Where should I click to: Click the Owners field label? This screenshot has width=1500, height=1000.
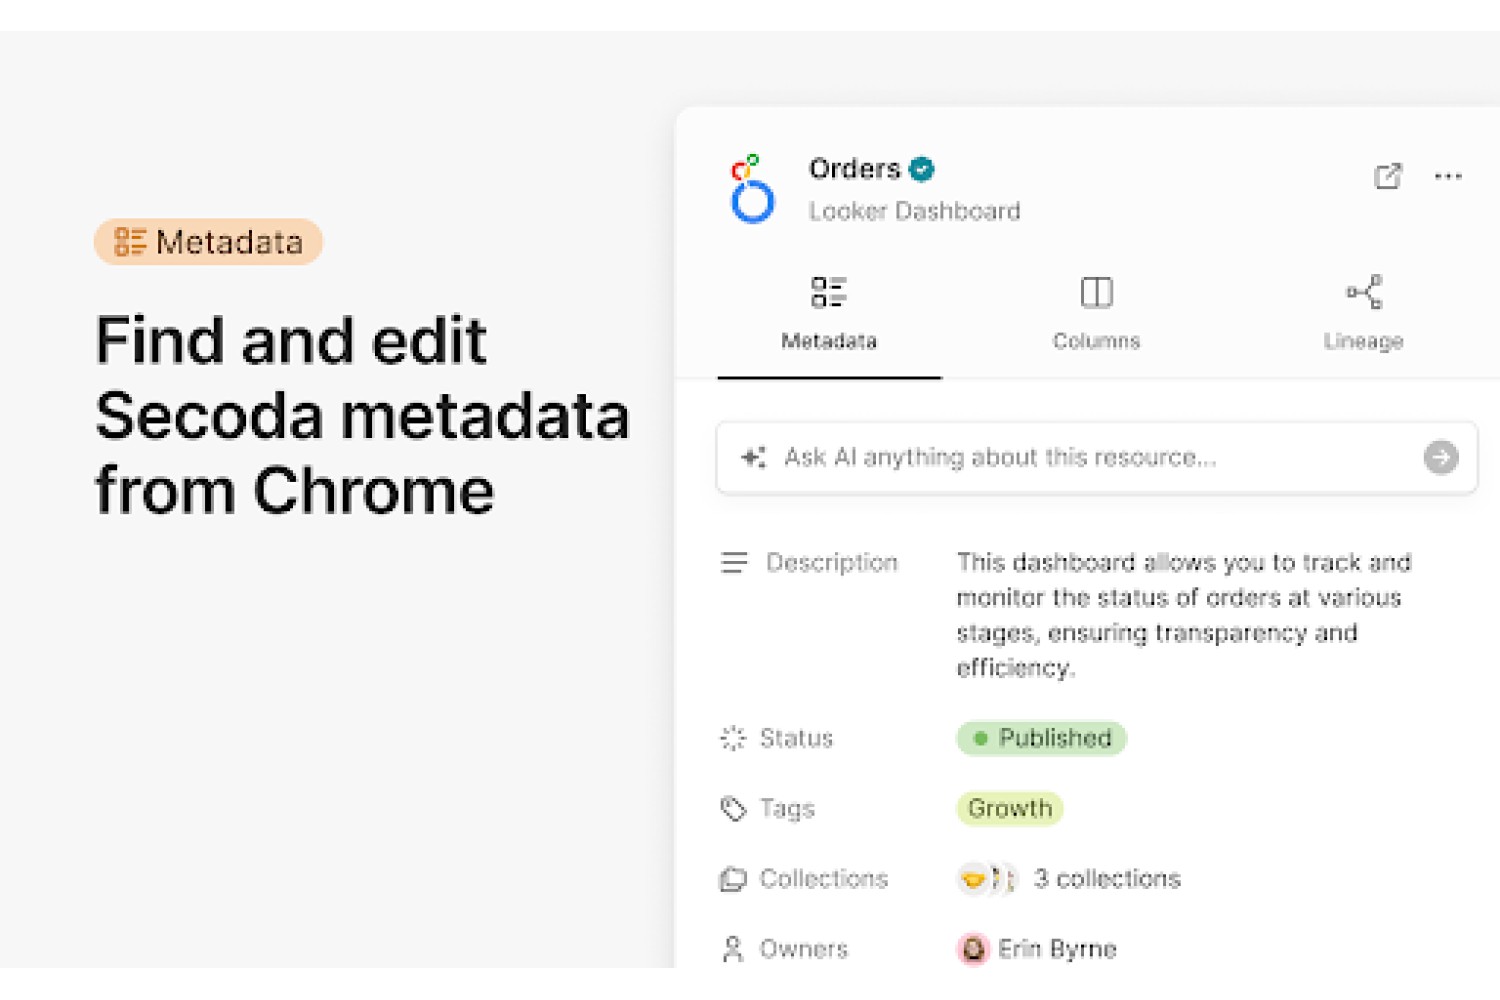tap(804, 949)
